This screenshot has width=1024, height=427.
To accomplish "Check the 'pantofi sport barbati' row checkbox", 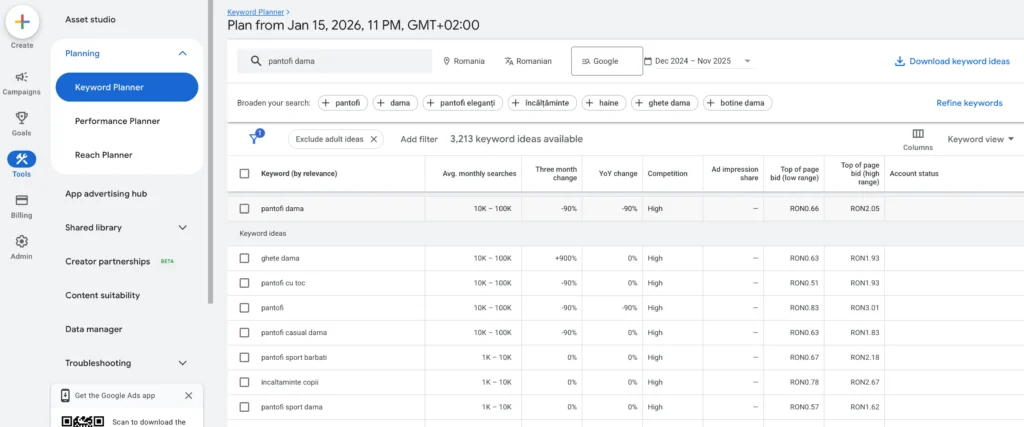I will (x=244, y=358).
